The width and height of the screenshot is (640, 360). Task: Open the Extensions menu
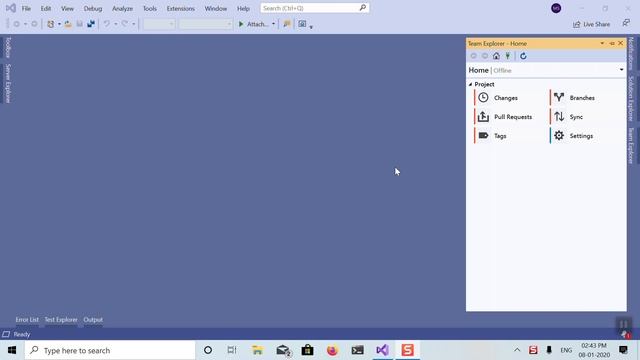click(x=180, y=8)
